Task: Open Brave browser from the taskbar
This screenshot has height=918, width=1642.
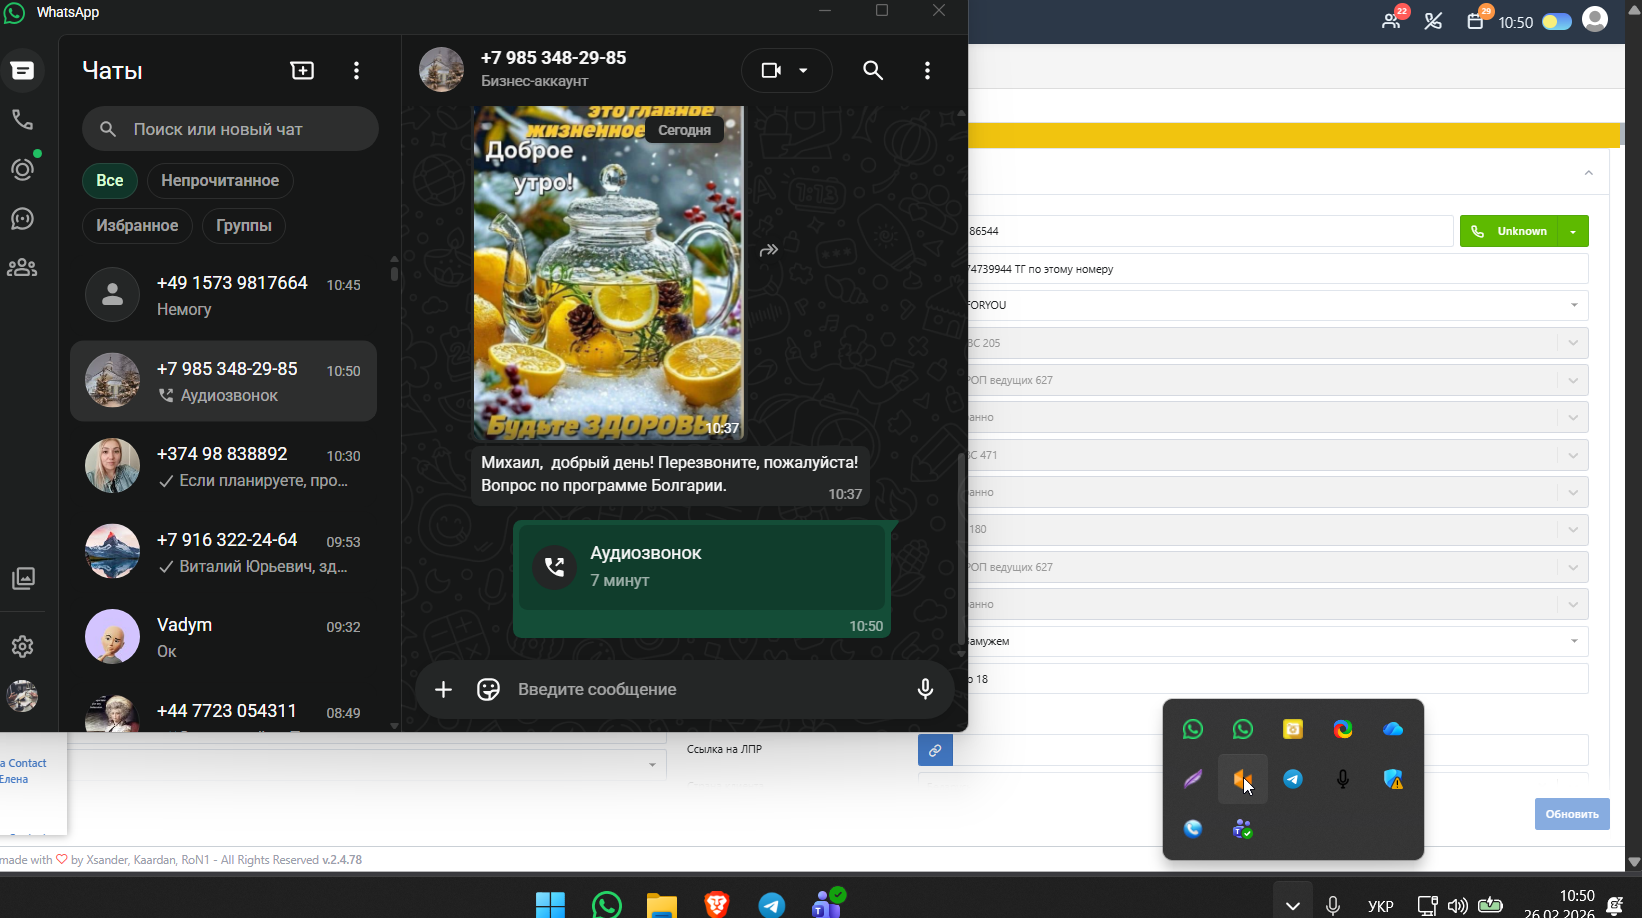Action: (x=717, y=905)
